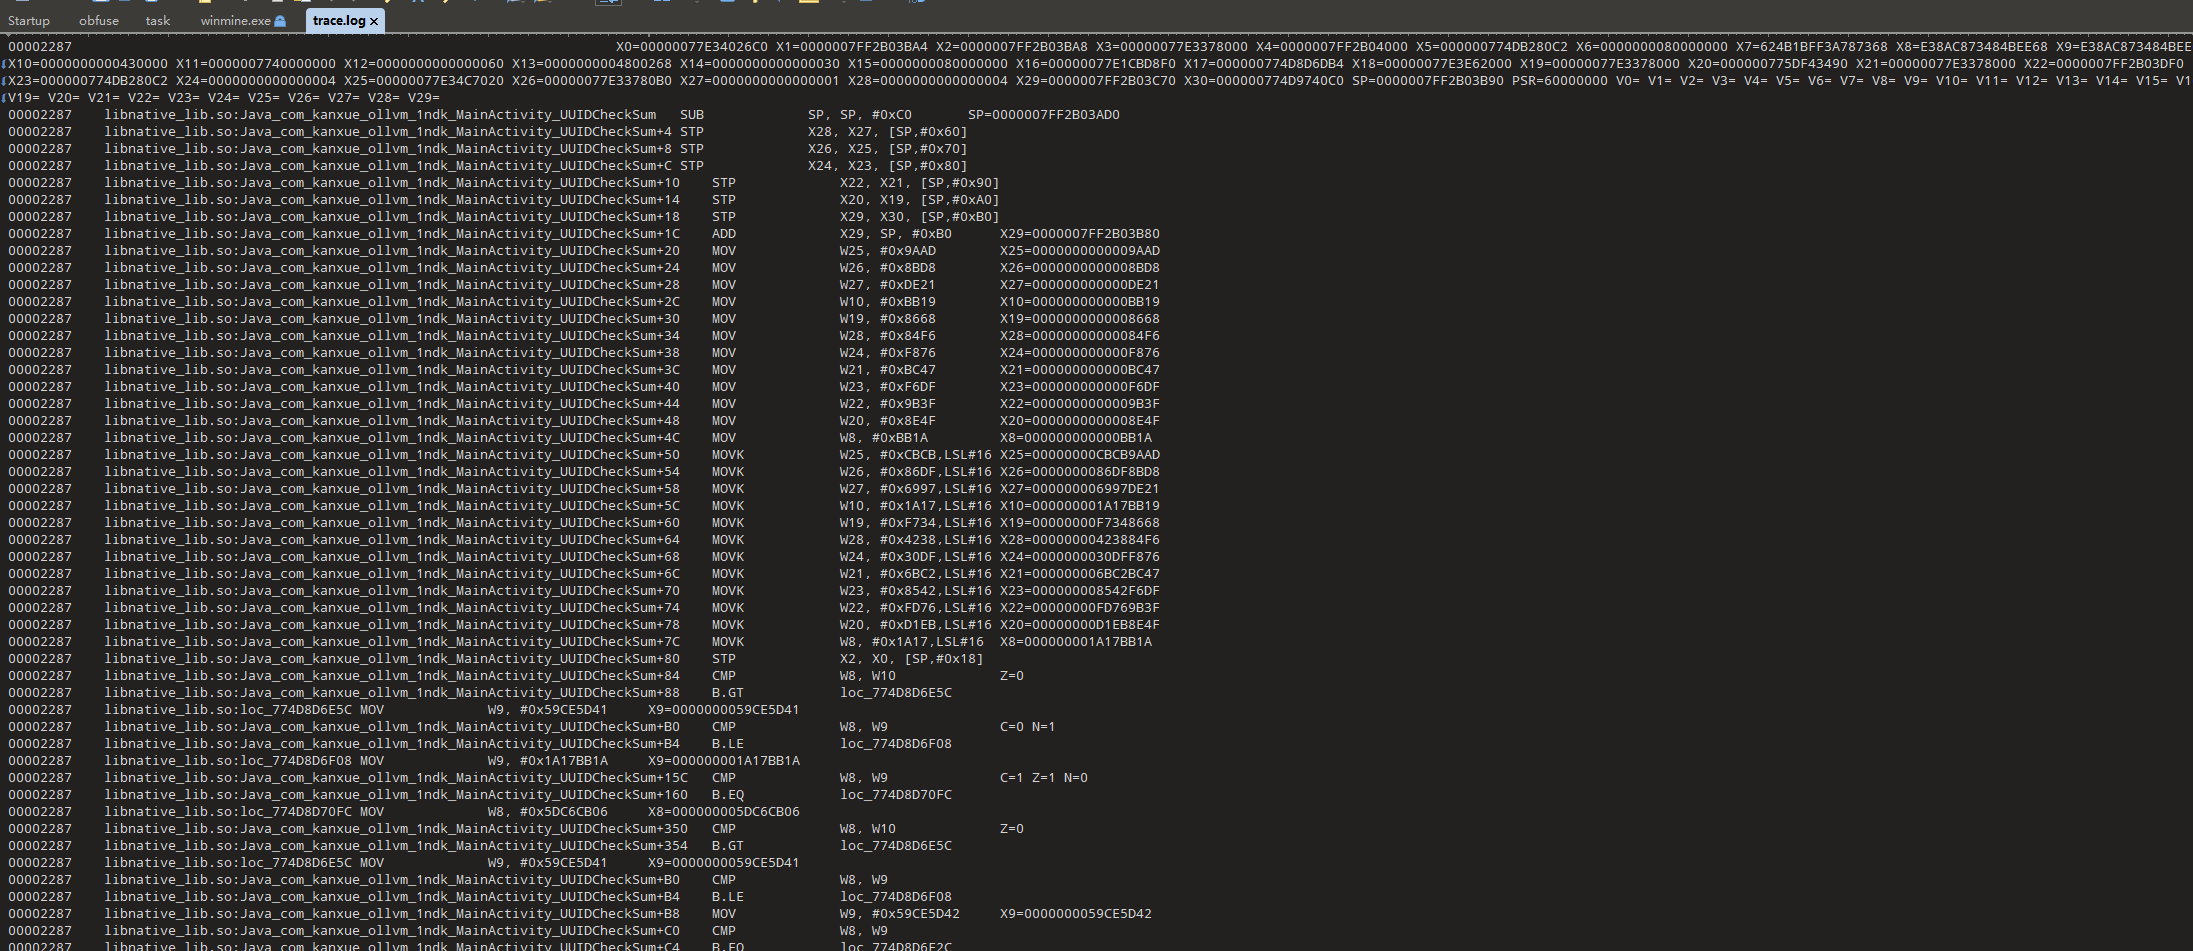2193x951 pixels.
Task: Click the UUIDCheckSum+84 CMP line
Action: [516, 676]
